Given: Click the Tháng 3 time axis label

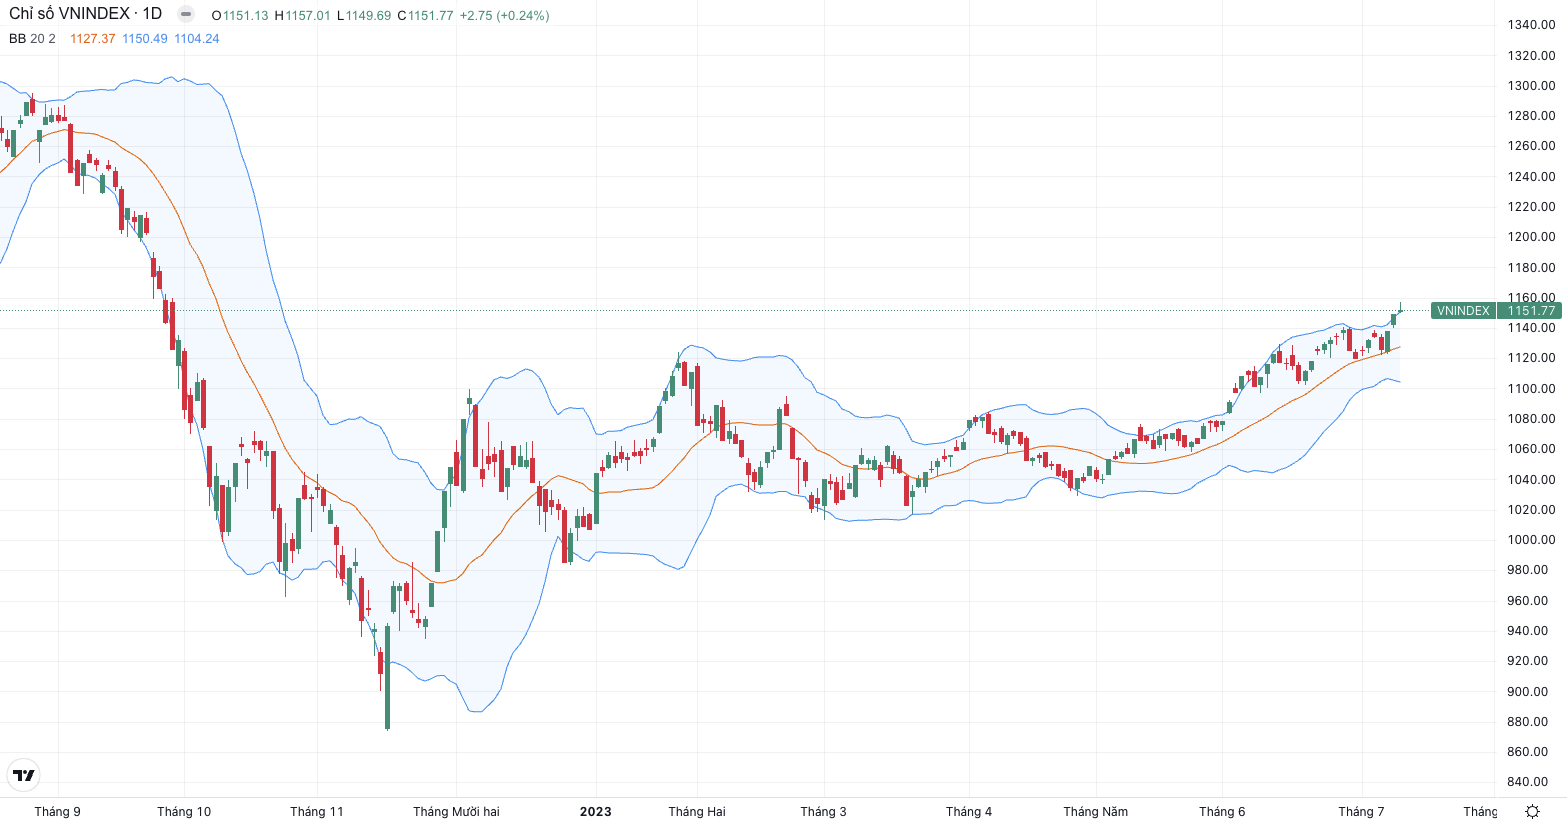Looking at the screenshot, I should point(823,811).
